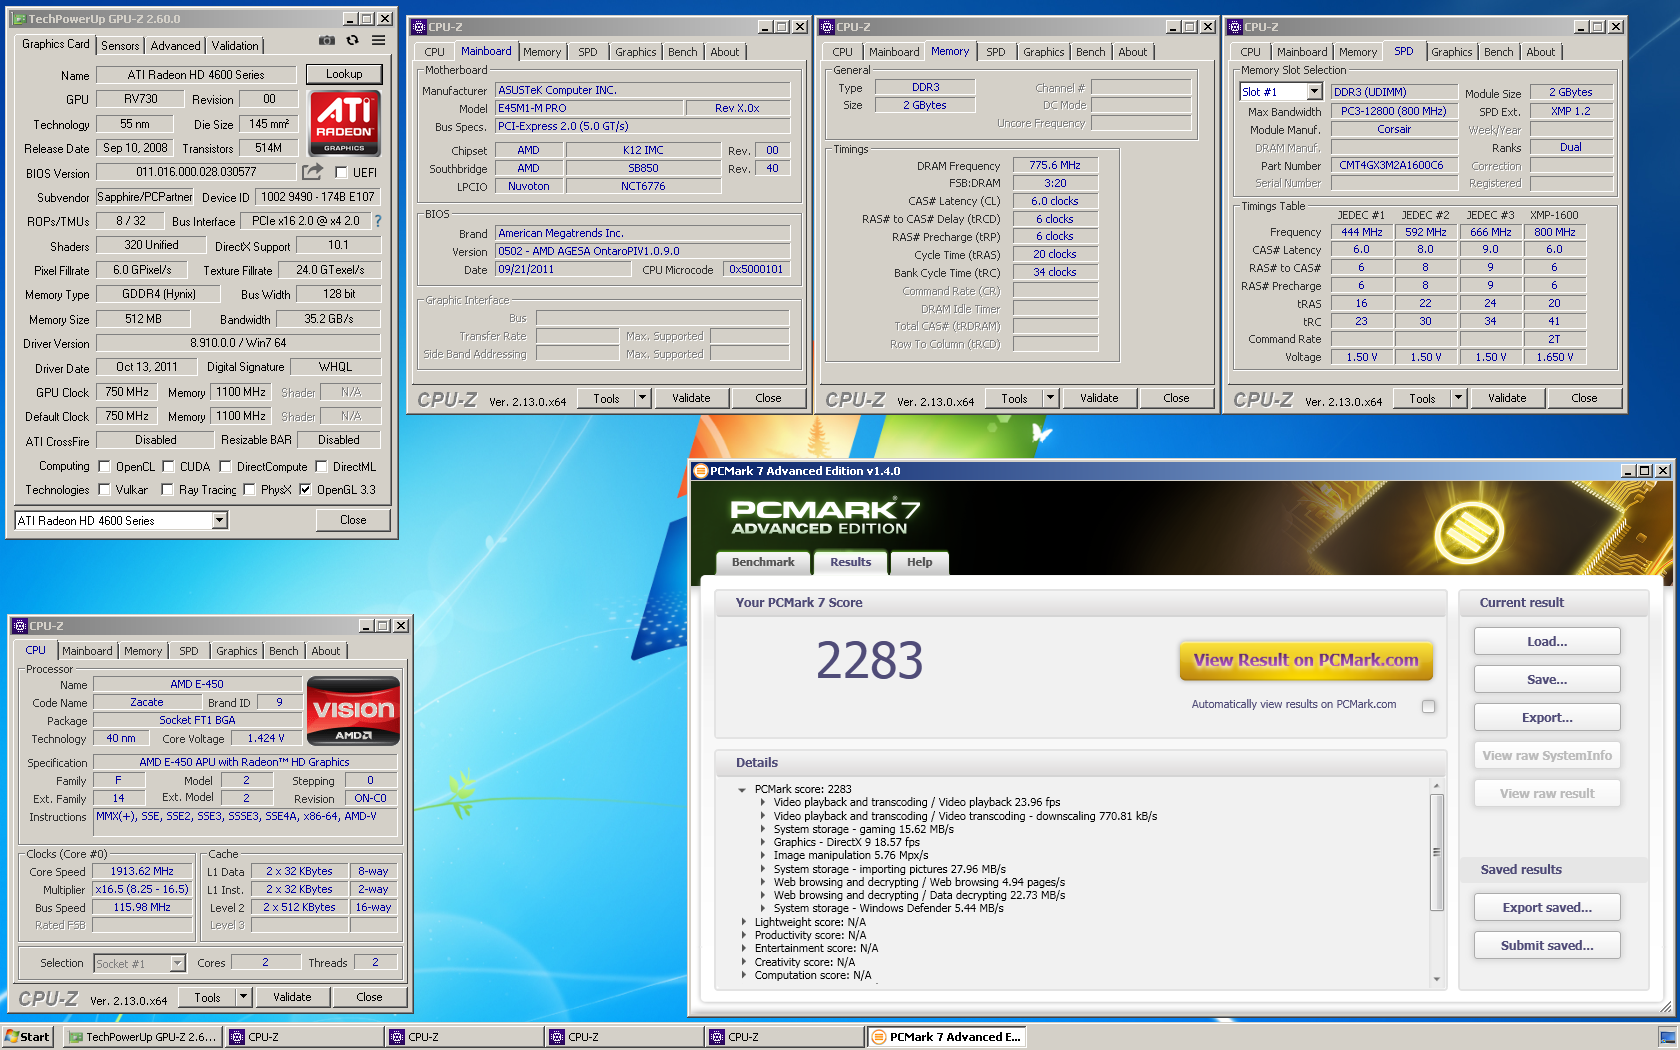Click the BIOS version share/export icon

(313, 172)
